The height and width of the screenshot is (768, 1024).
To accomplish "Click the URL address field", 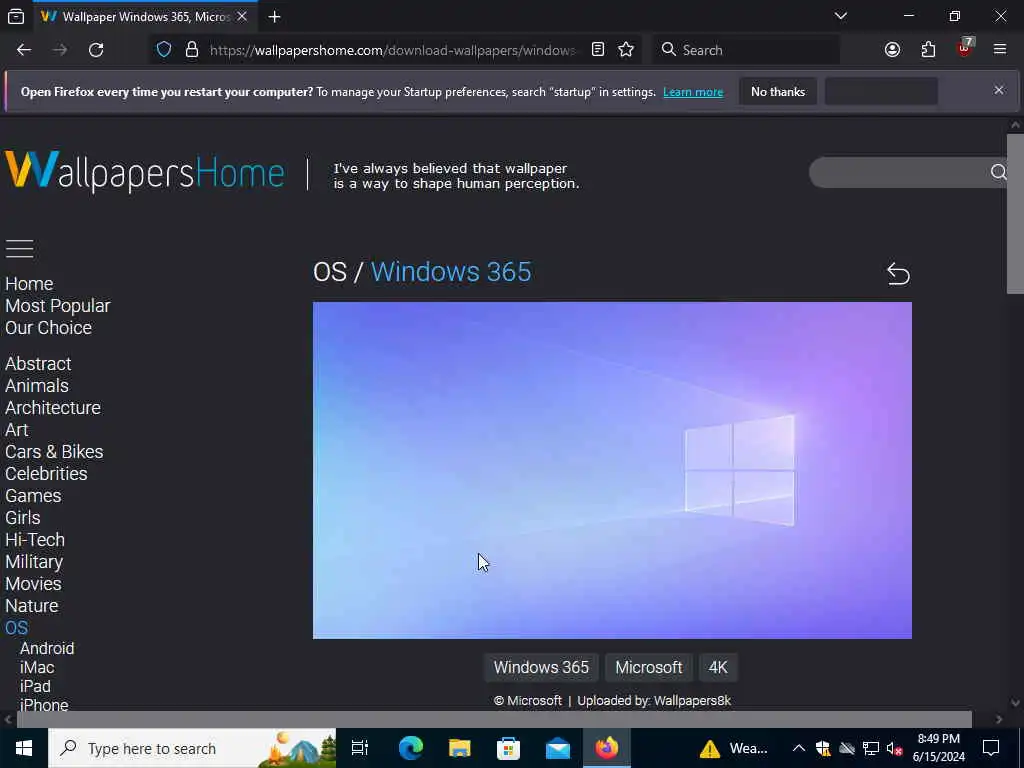I will tap(392, 50).
